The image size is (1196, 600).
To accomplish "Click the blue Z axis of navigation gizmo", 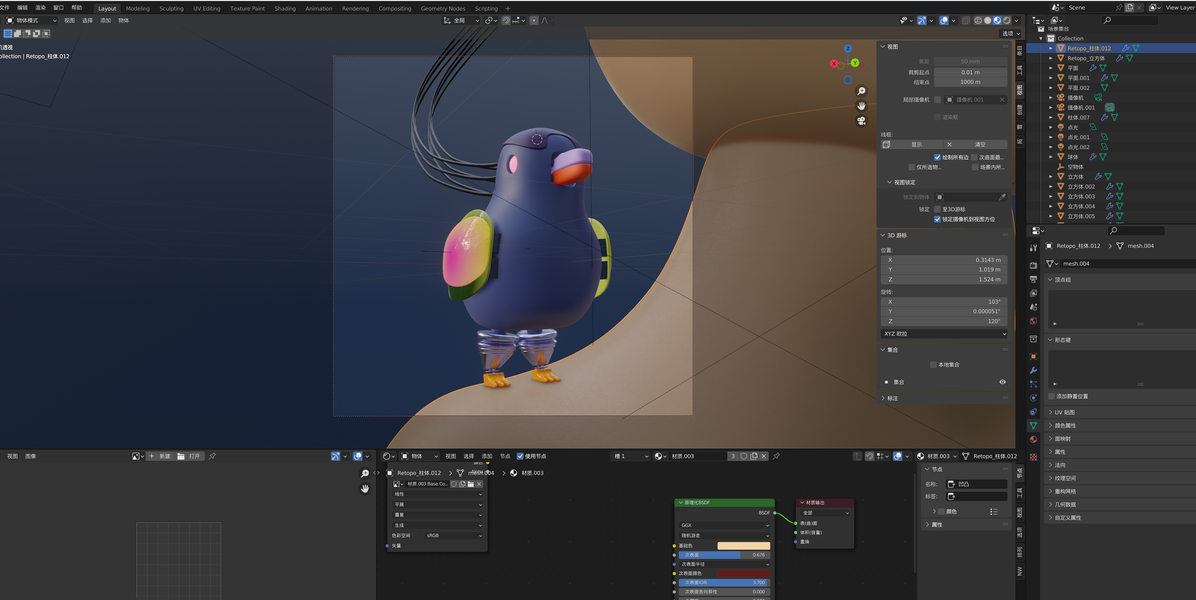I will point(847,49).
